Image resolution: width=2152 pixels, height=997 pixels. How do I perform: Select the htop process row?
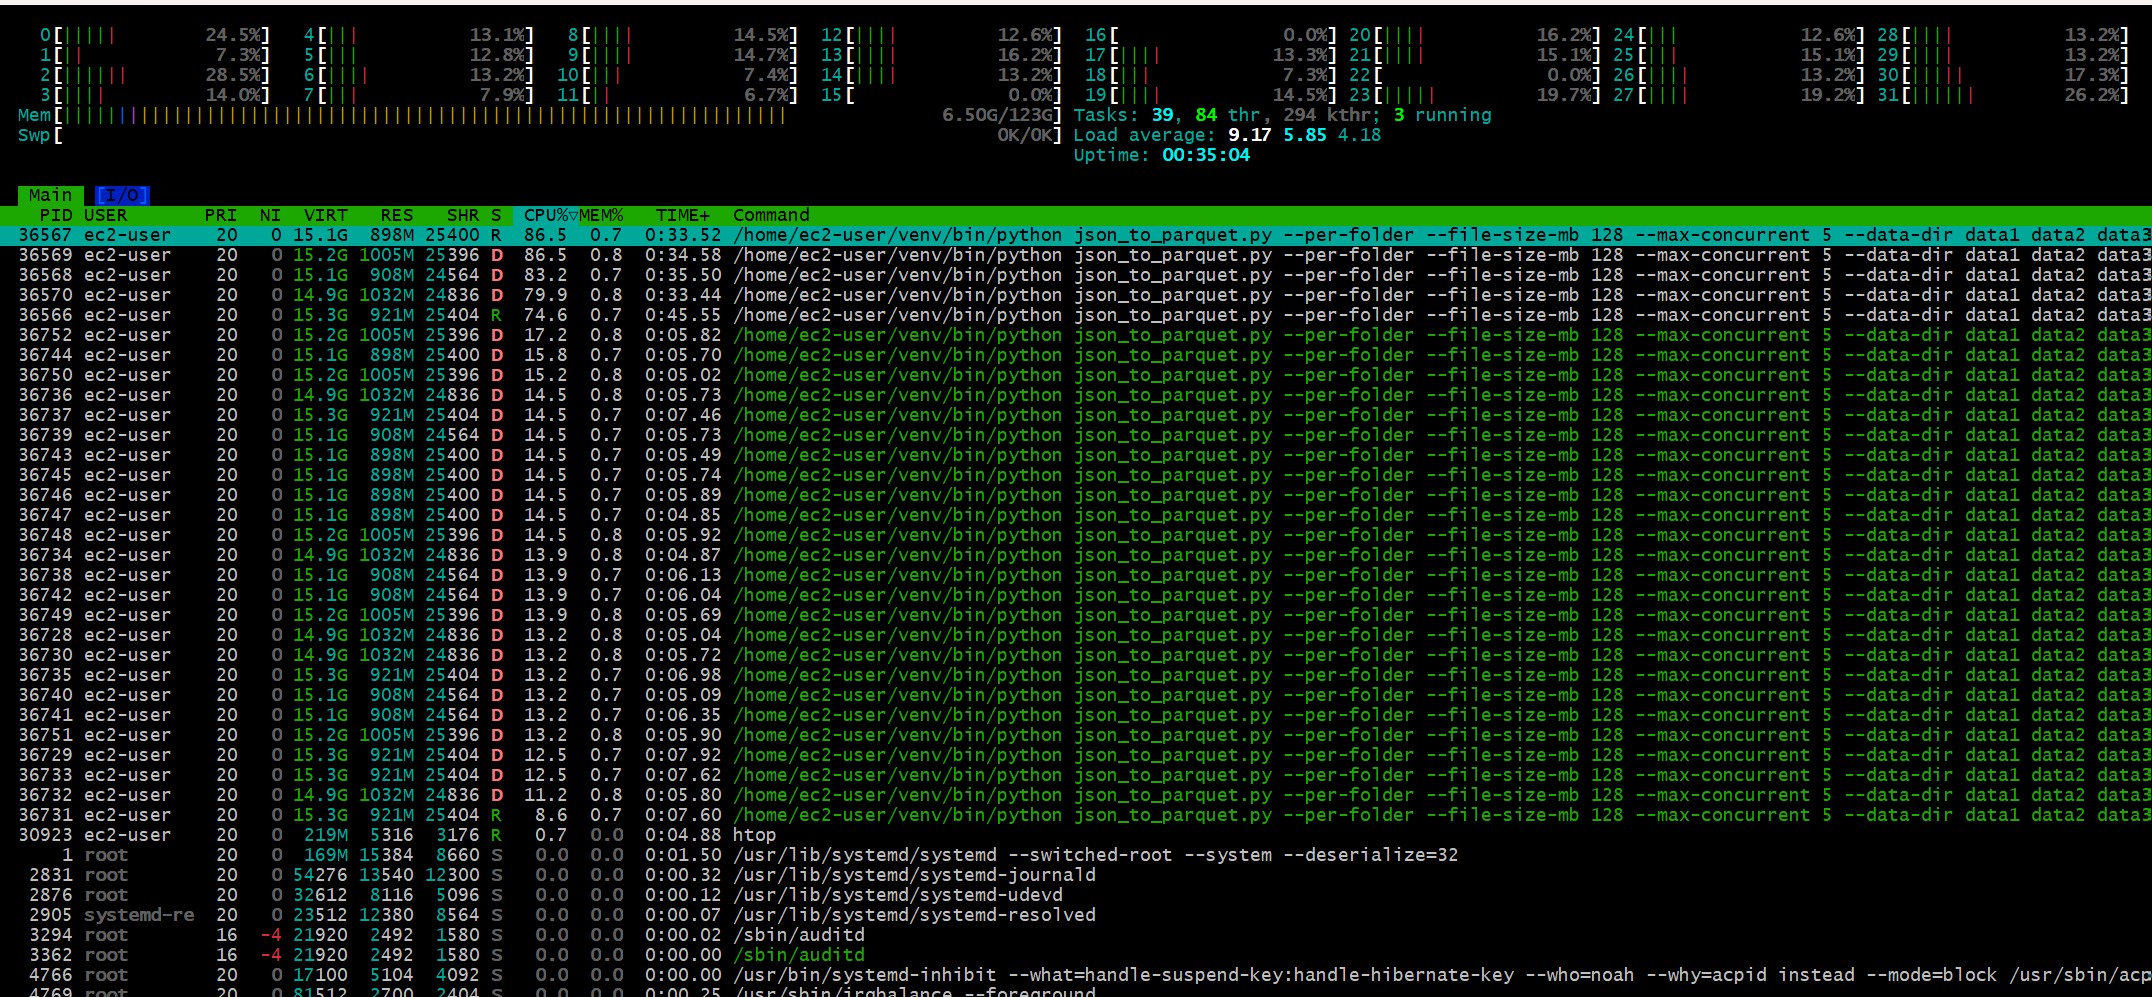tap(1076, 835)
